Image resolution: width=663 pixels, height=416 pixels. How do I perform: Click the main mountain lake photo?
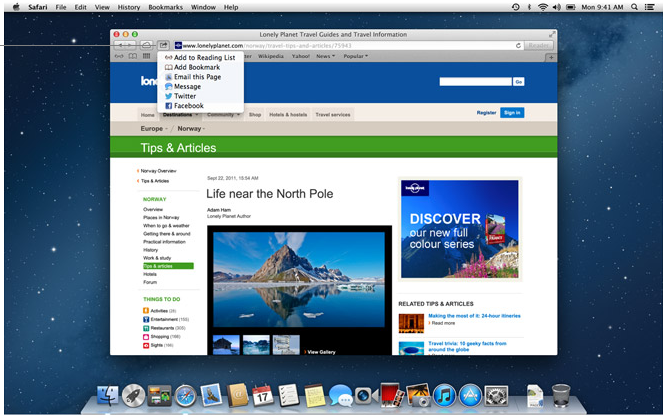coord(299,279)
